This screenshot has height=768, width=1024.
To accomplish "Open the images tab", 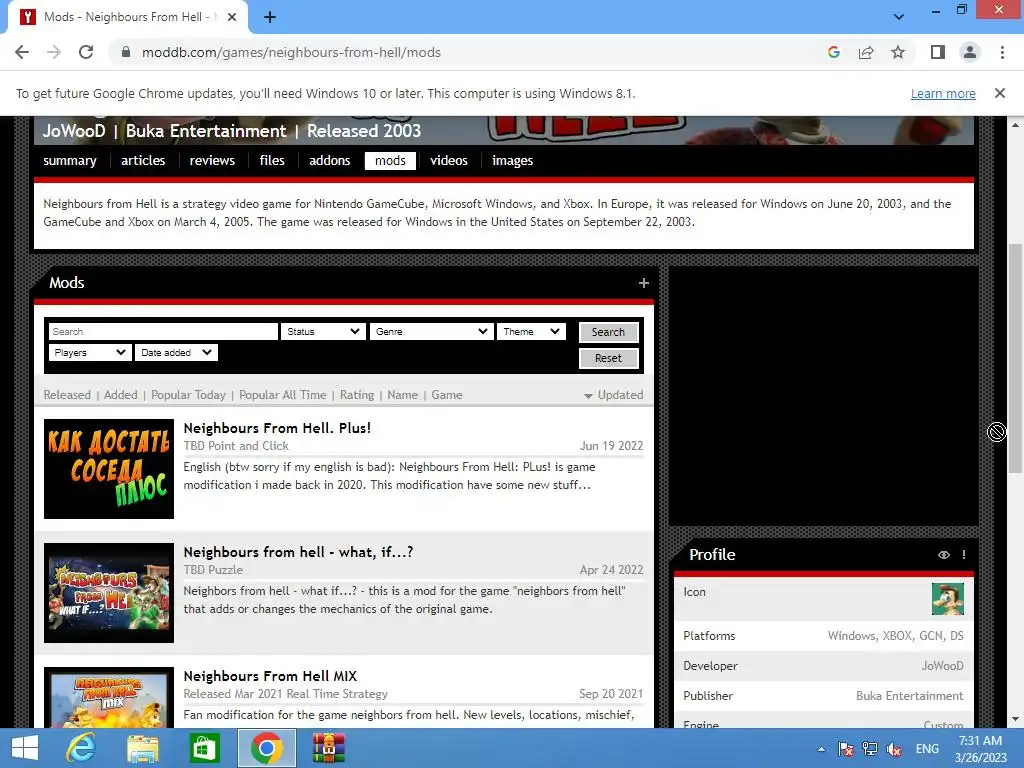I will 513,161.
